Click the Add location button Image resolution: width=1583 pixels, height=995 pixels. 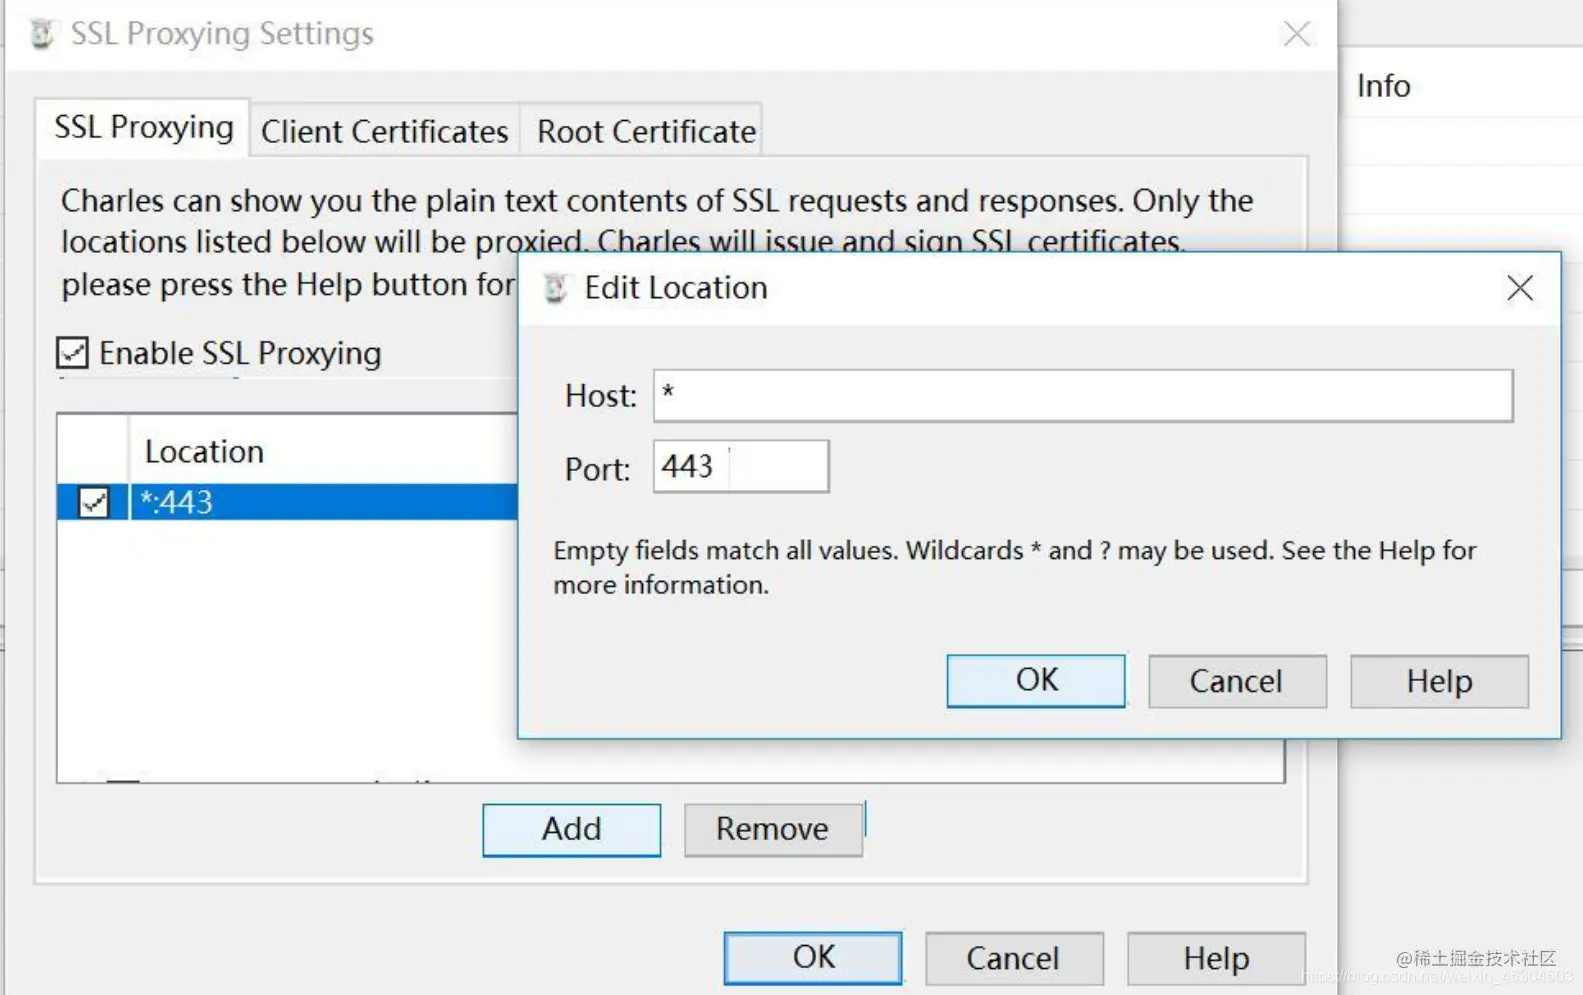571,829
